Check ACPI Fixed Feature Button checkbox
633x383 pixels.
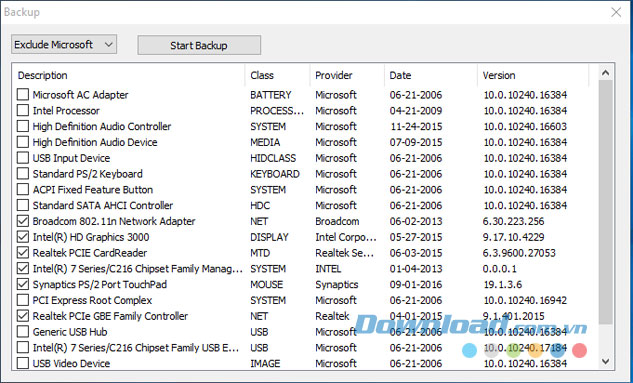[23, 189]
